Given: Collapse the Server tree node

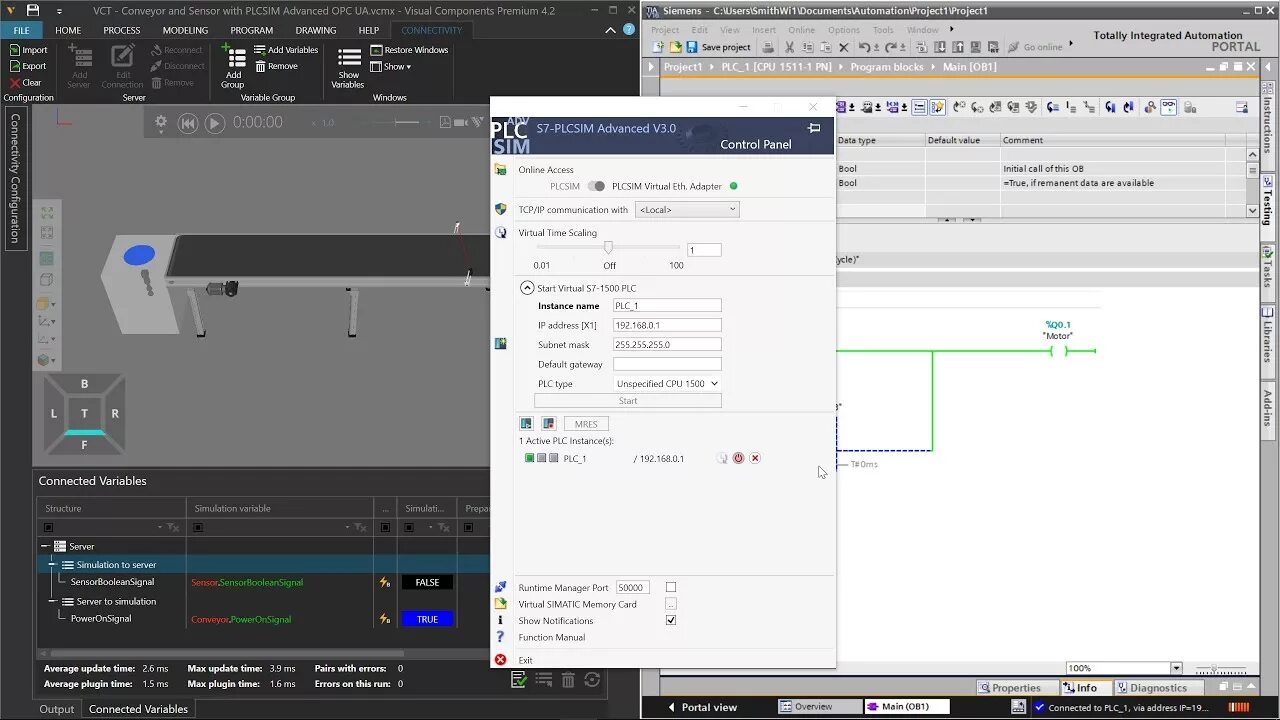Looking at the screenshot, I should 45,546.
